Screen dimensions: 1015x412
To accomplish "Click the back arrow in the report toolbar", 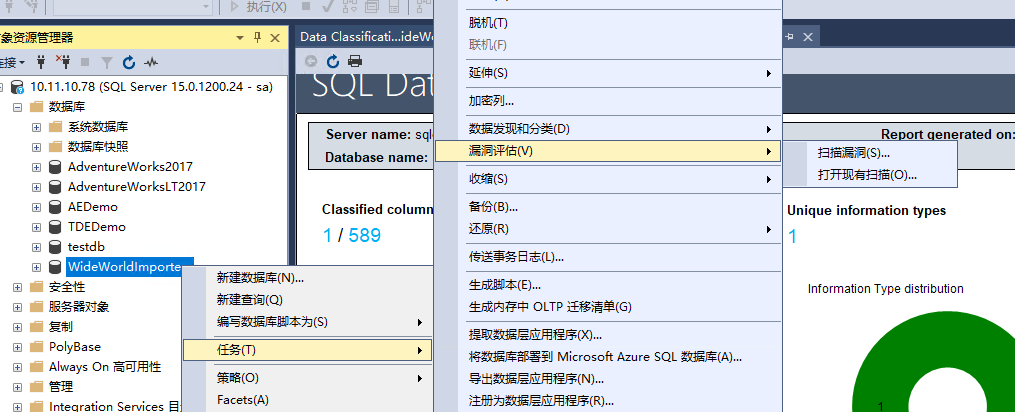I will point(311,62).
